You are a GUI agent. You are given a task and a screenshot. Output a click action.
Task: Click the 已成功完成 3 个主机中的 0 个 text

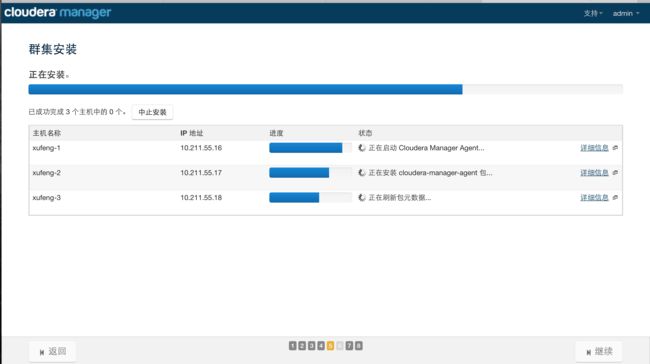(x=77, y=112)
